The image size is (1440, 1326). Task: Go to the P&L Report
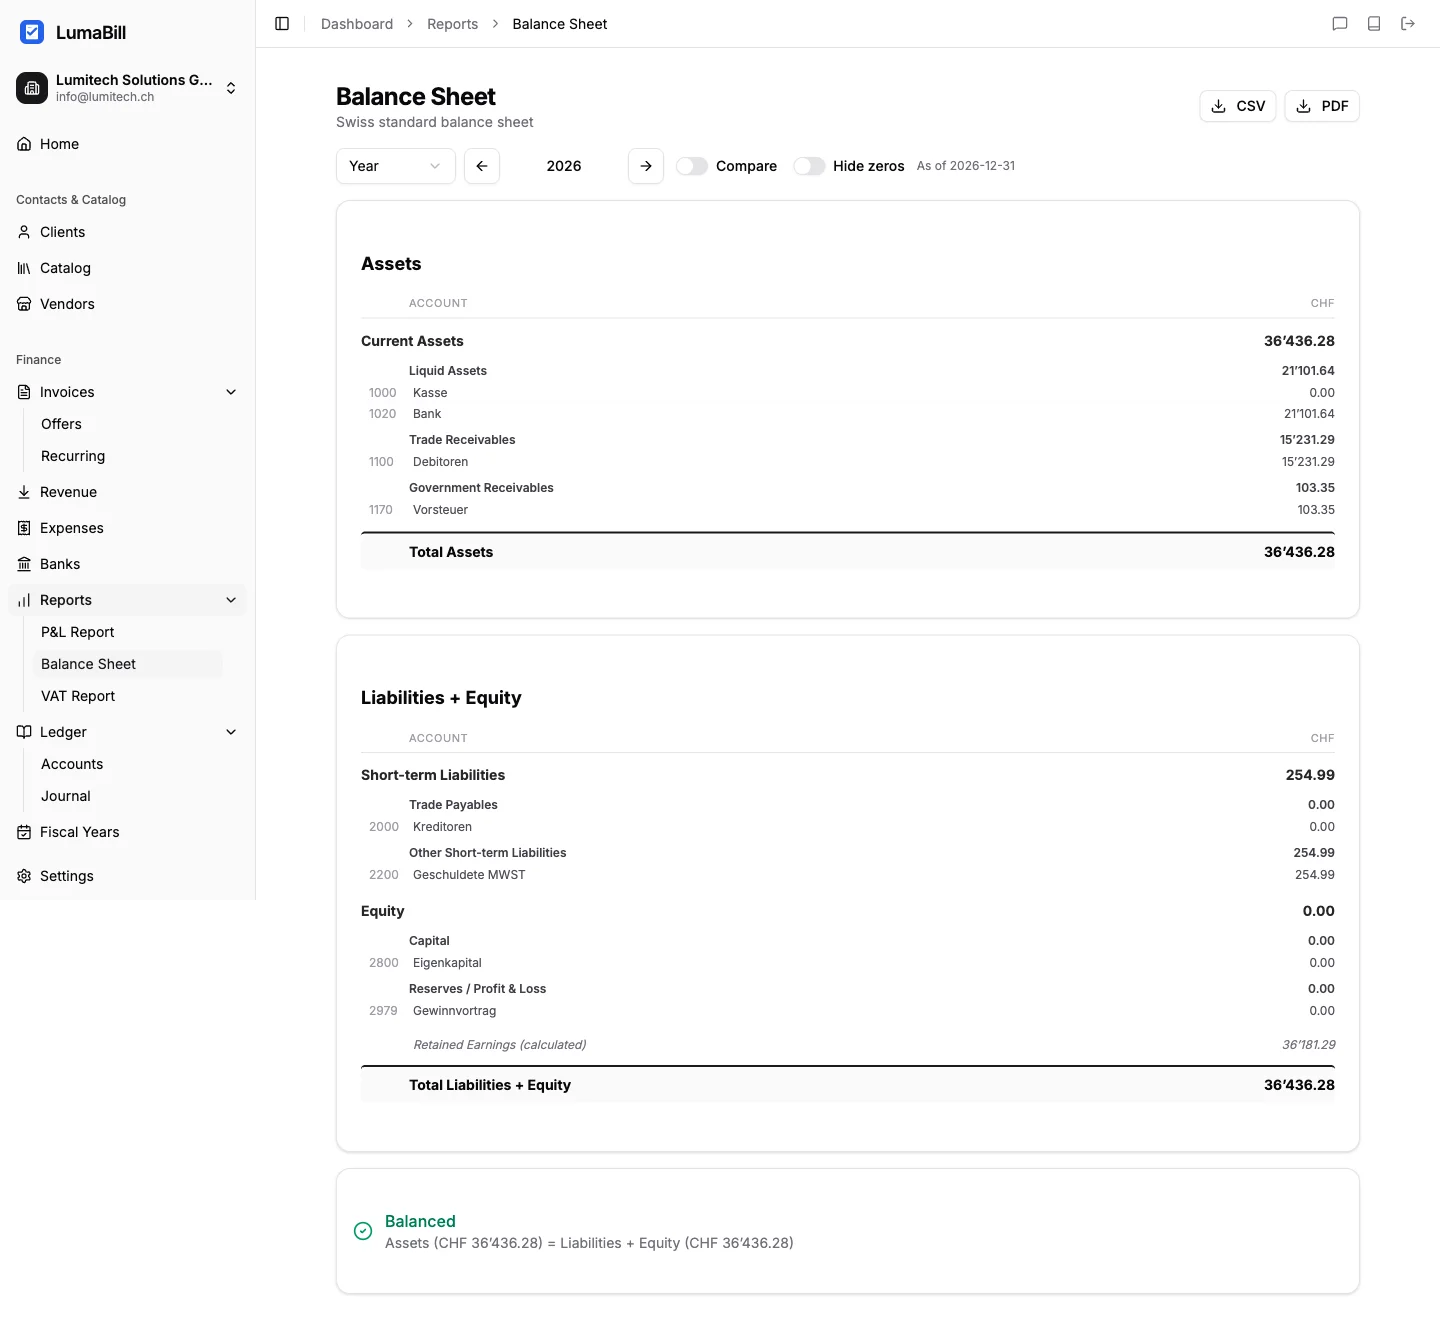coord(77,632)
